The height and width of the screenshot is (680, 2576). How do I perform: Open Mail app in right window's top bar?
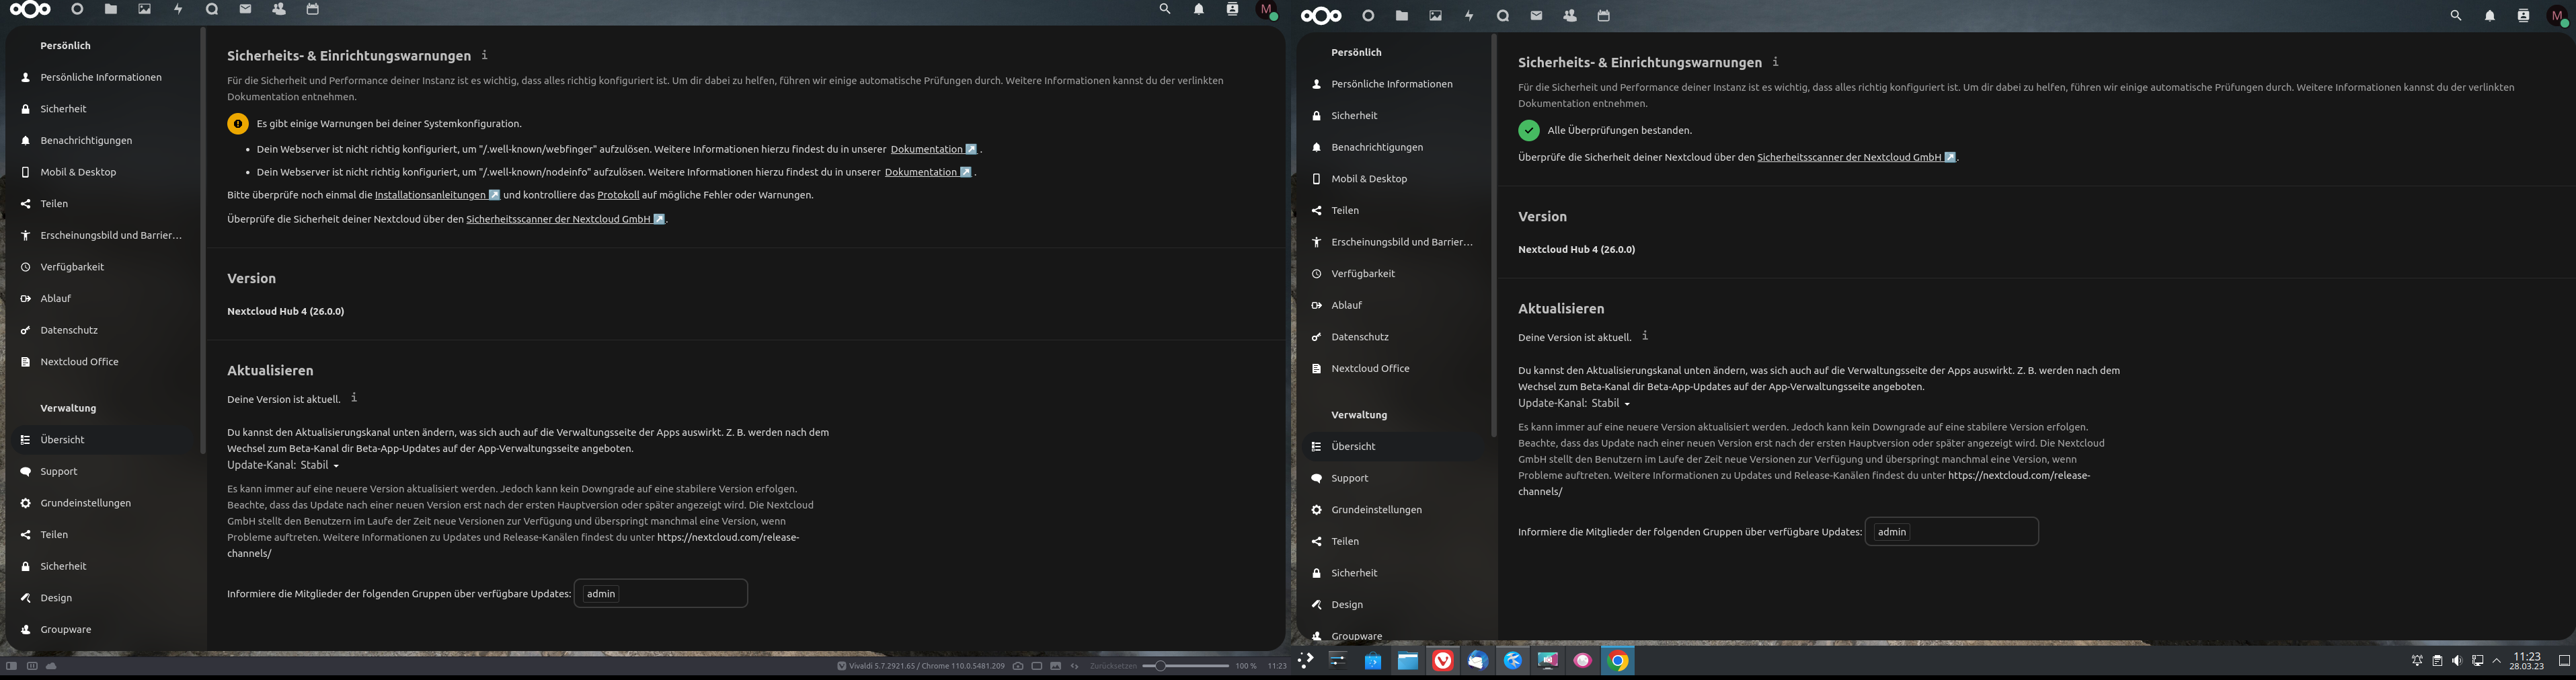1536,16
